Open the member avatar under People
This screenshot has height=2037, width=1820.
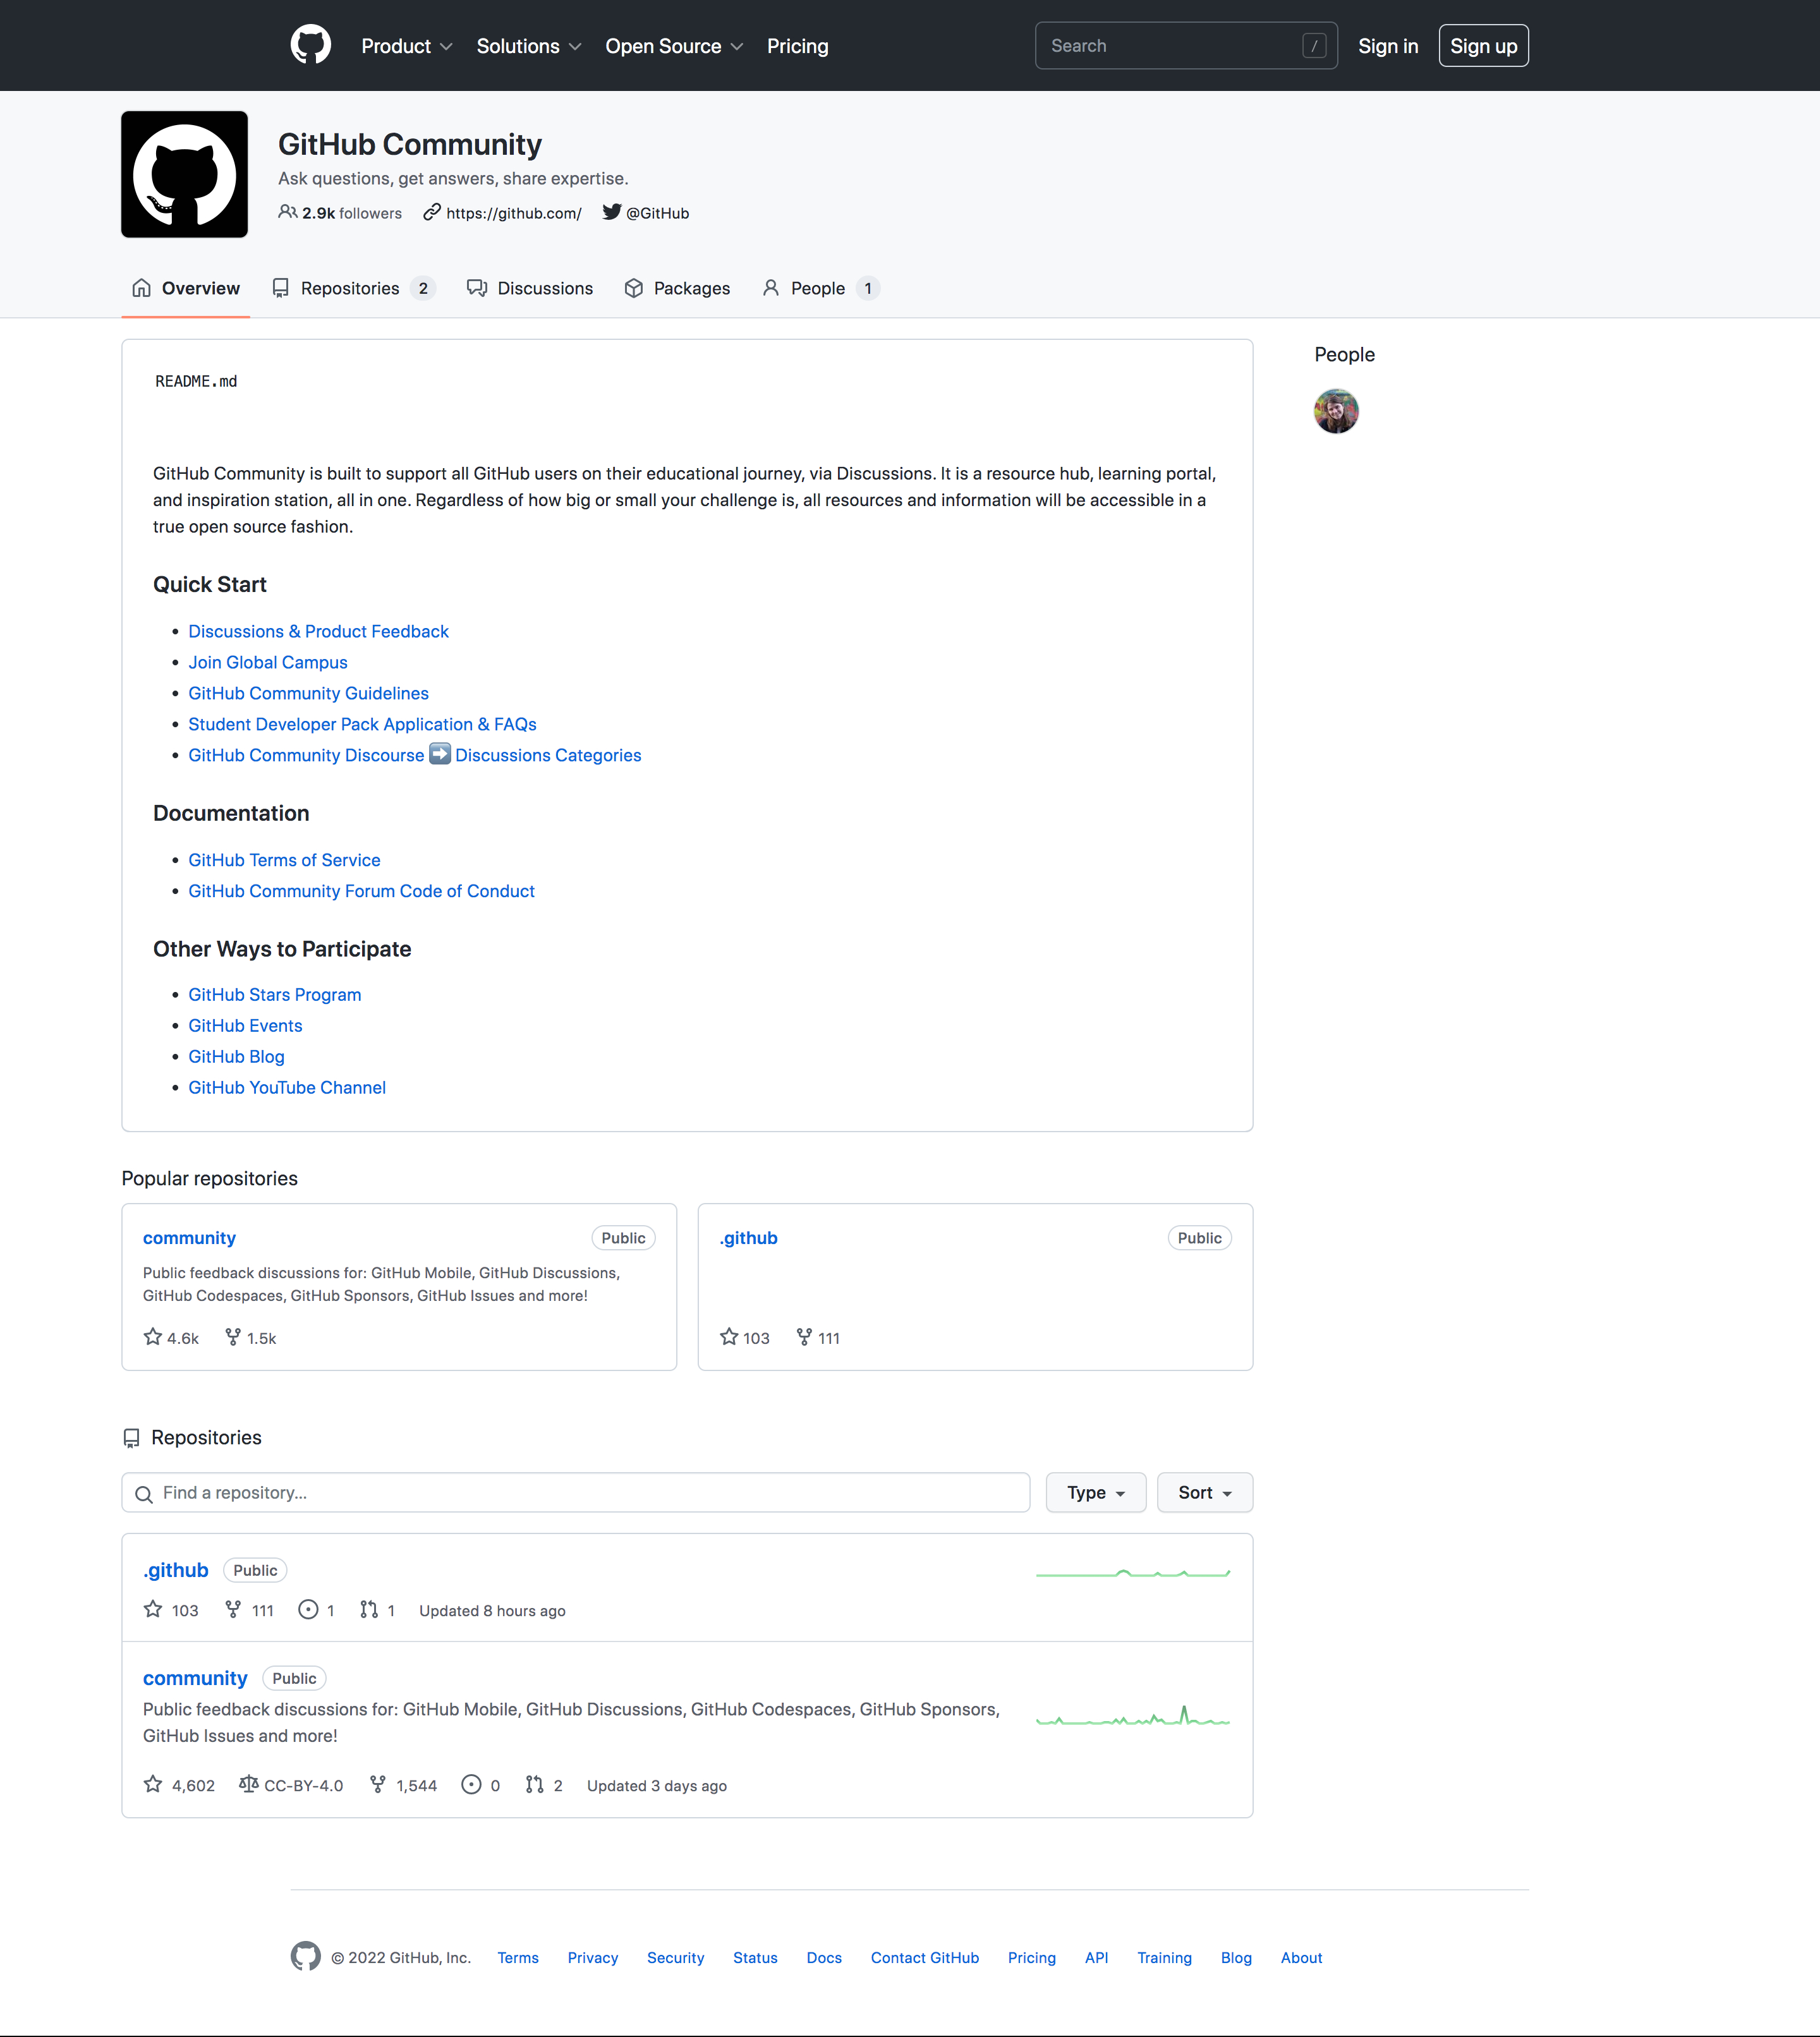(x=1336, y=411)
